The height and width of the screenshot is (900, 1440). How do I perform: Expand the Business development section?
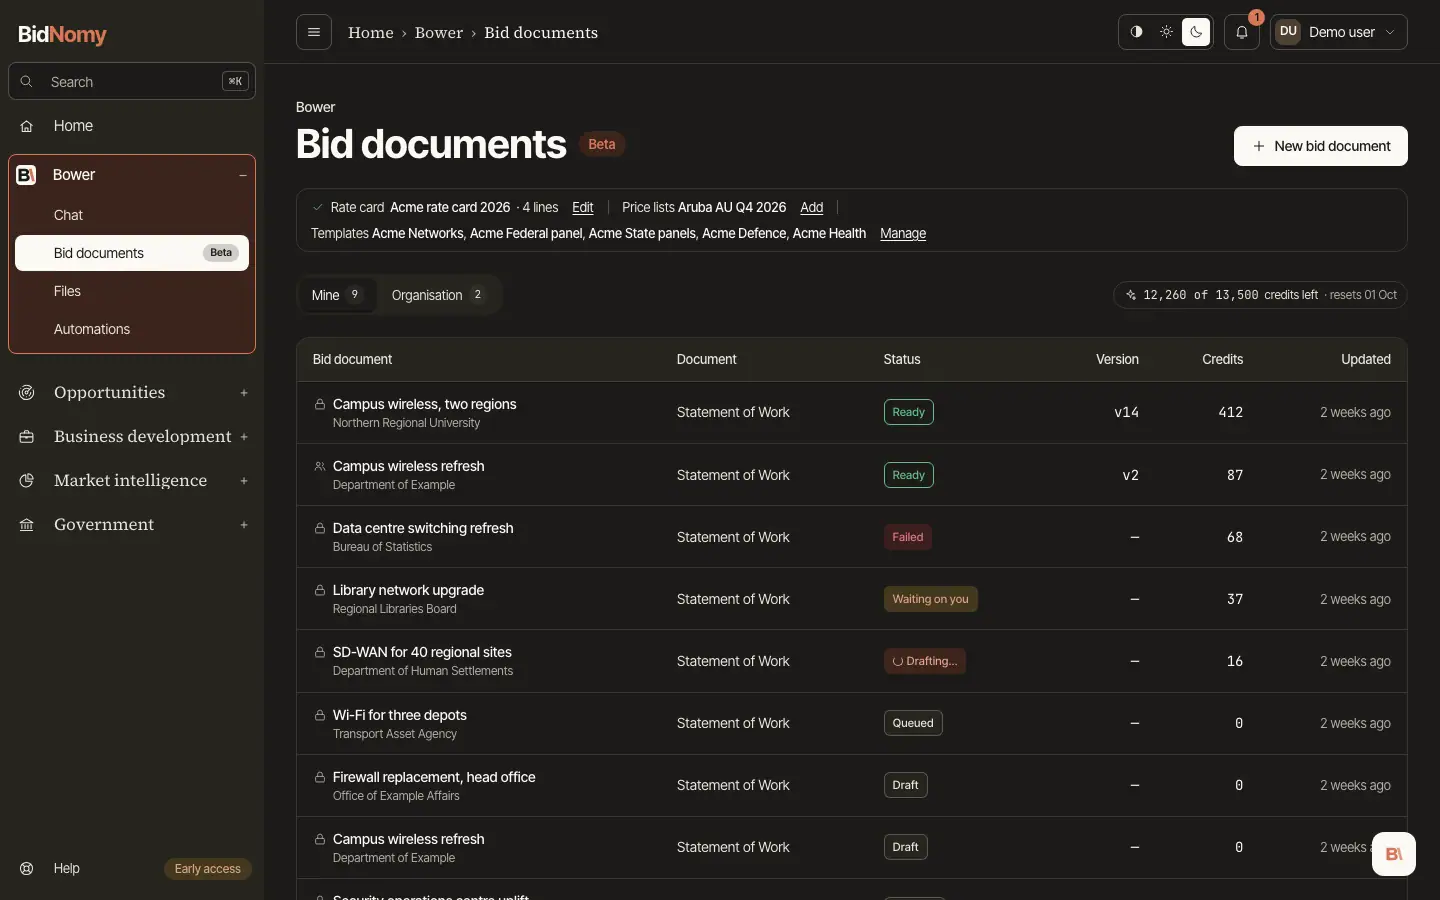[243, 437]
